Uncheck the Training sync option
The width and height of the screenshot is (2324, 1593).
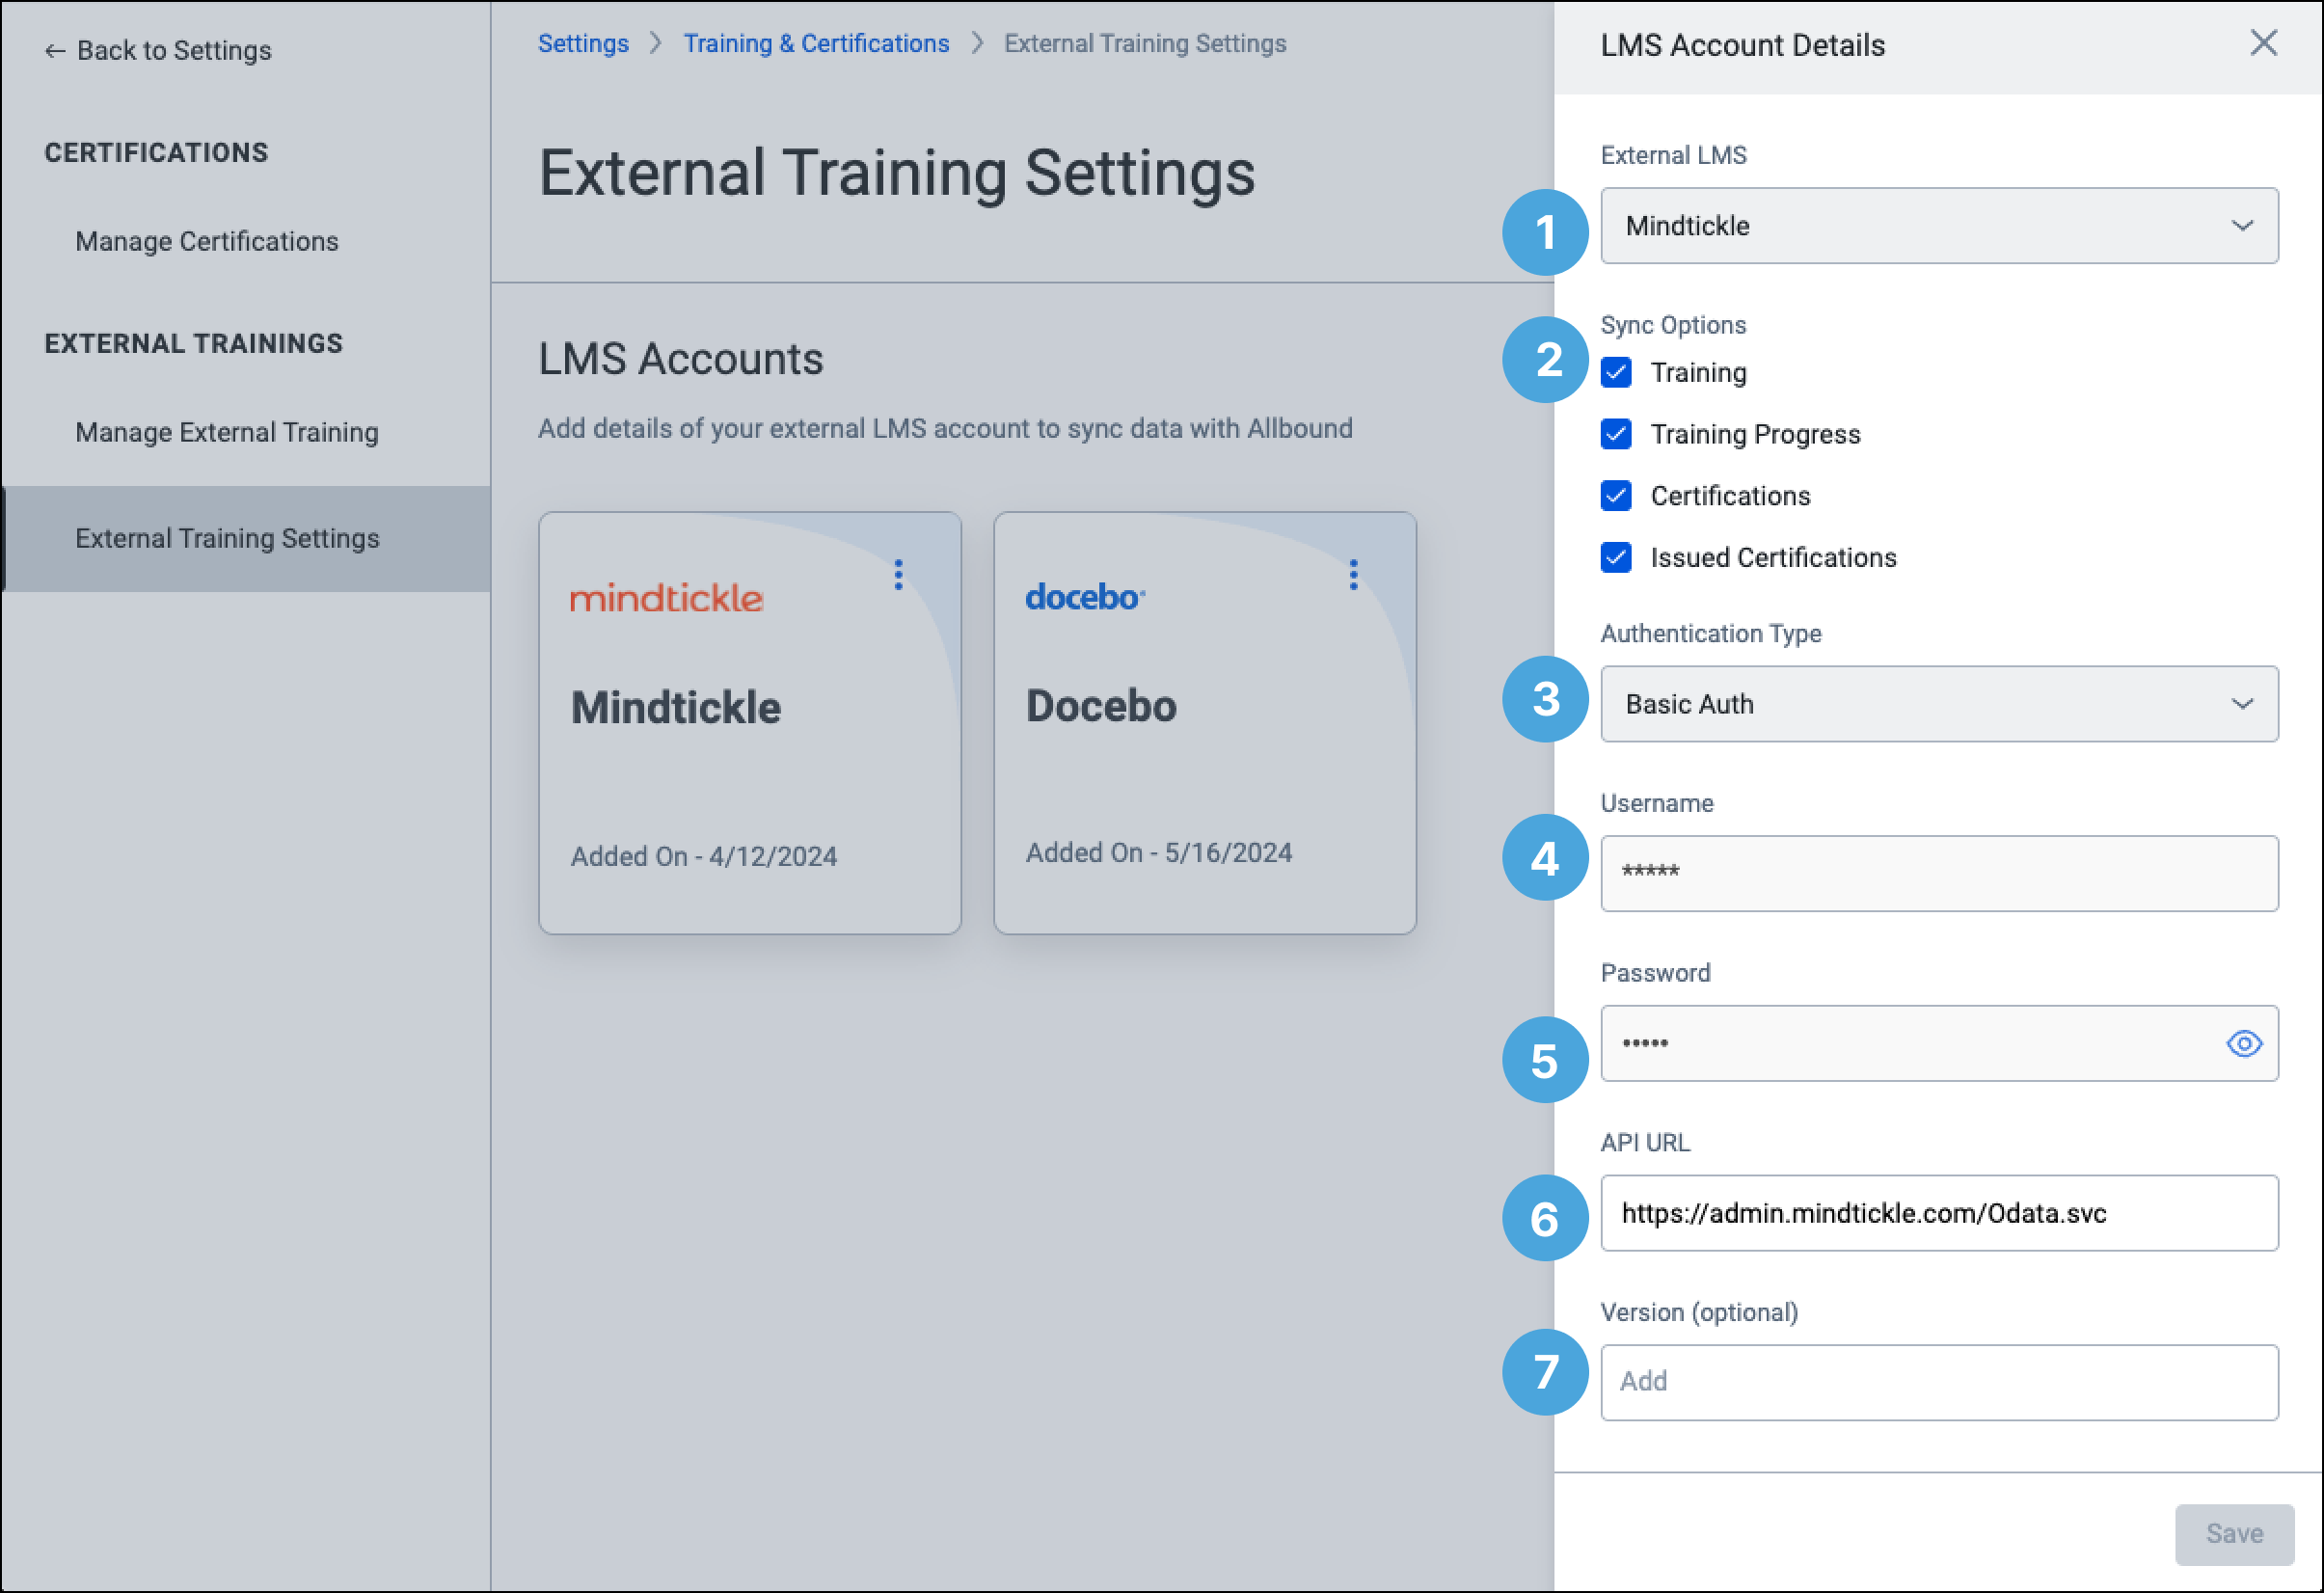pos(1616,372)
